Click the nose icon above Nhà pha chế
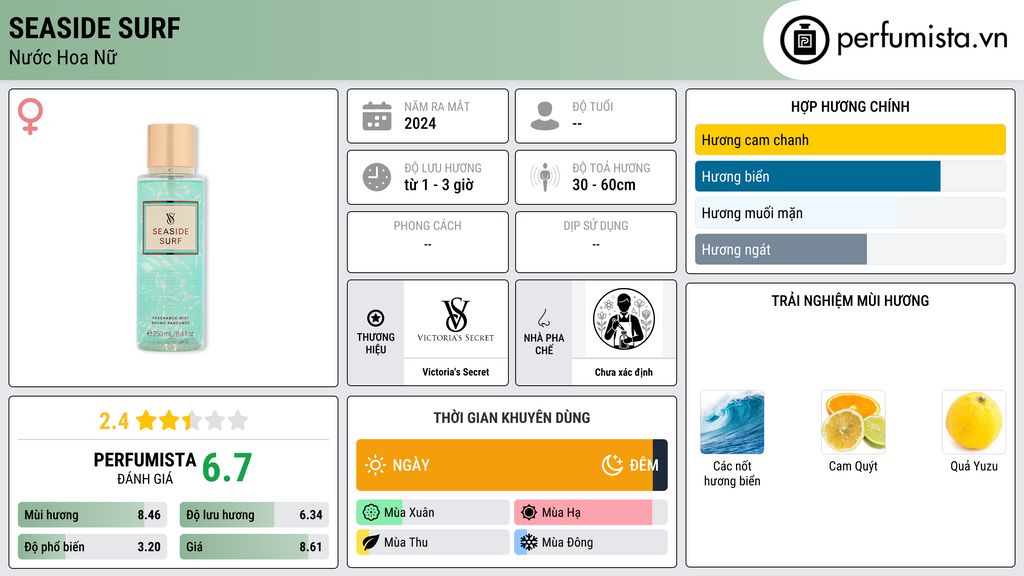 543,318
